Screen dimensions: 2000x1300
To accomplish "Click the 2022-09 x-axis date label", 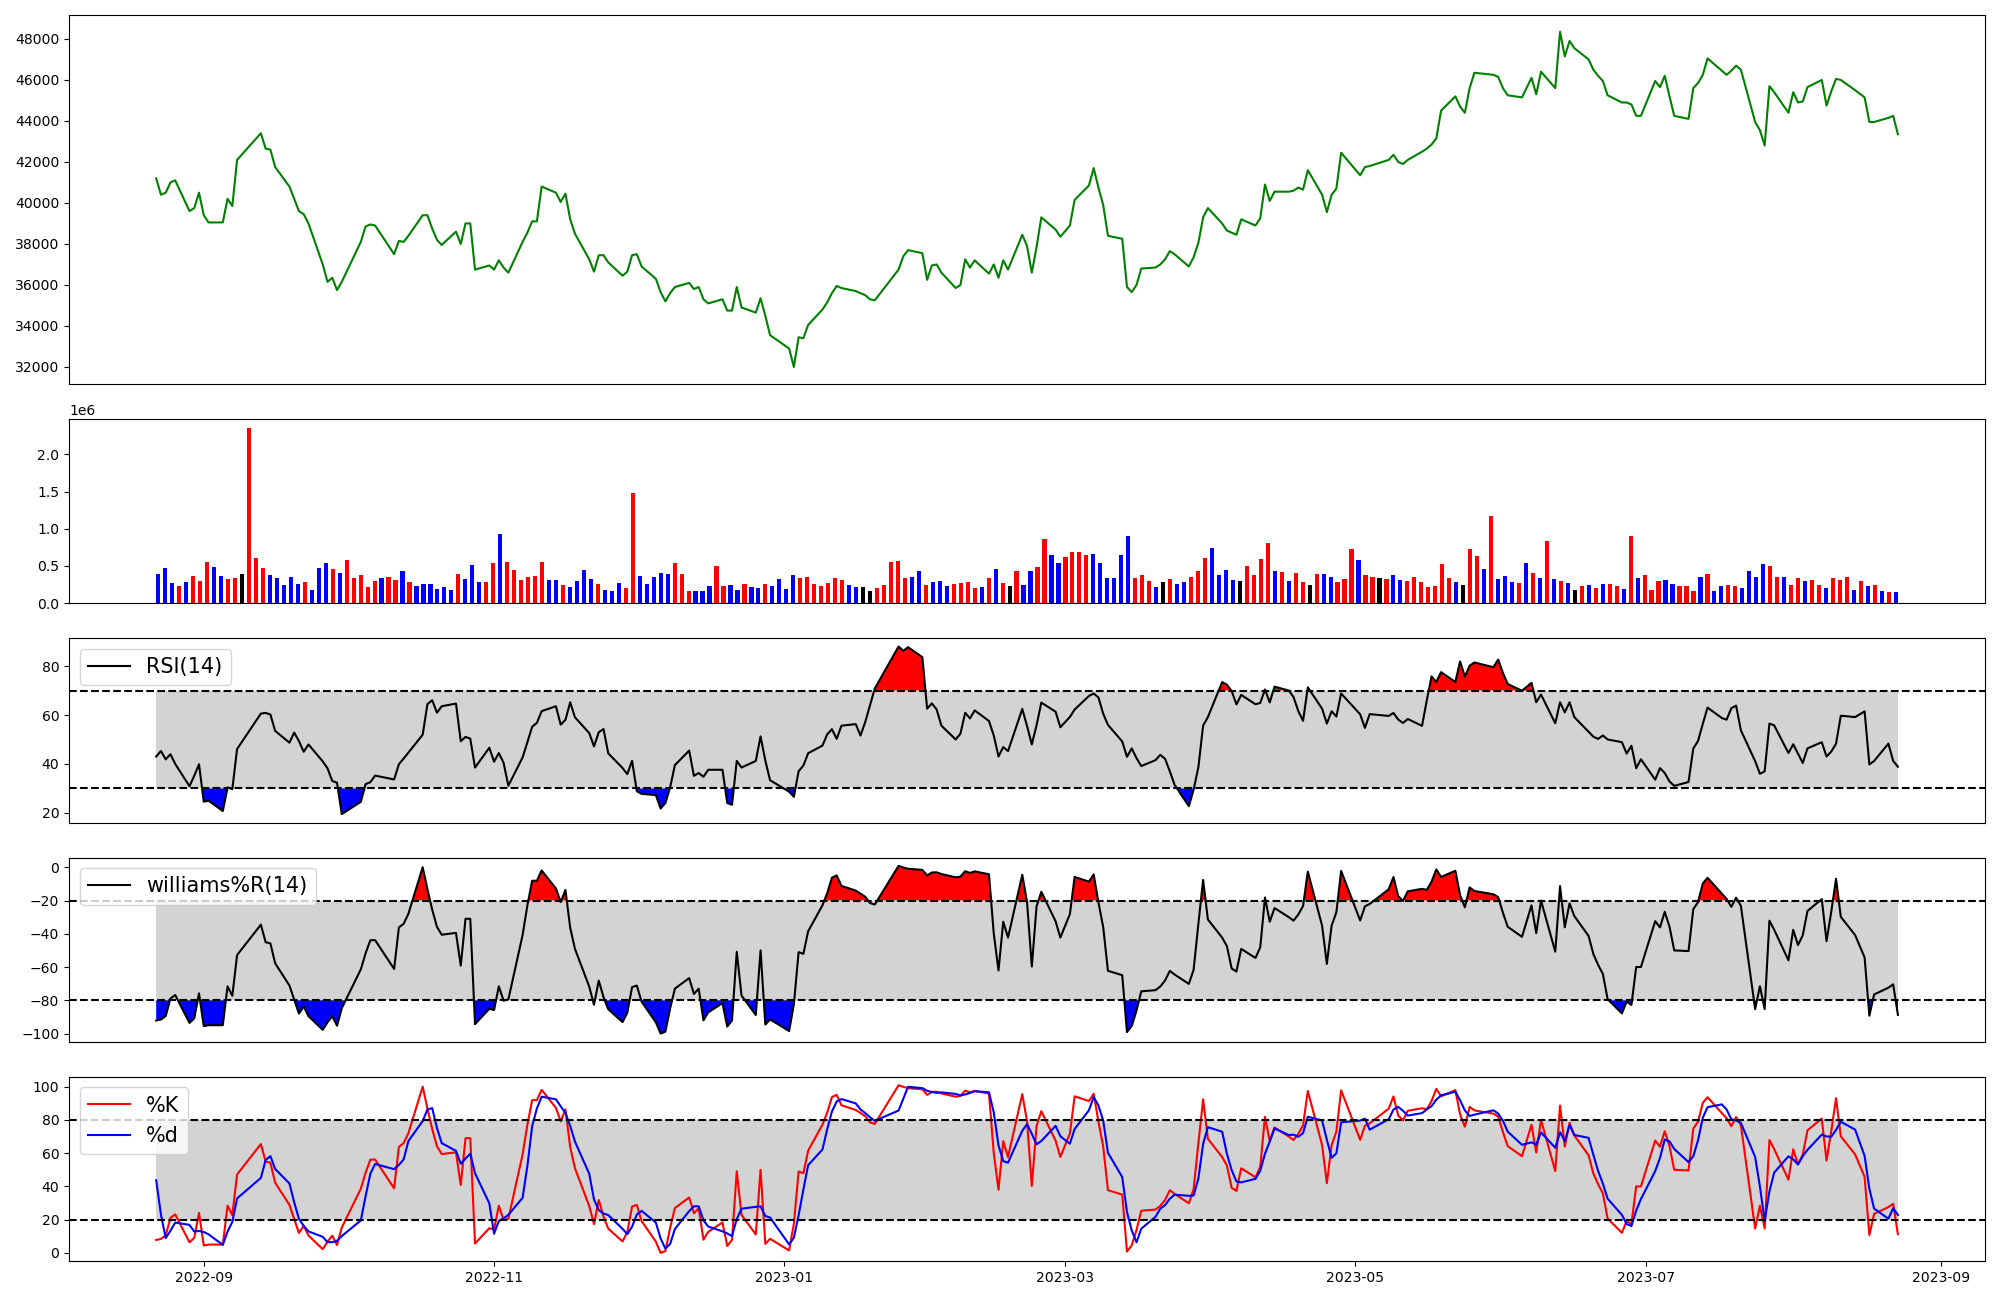I will pyautogui.click(x=204, y=1277).
